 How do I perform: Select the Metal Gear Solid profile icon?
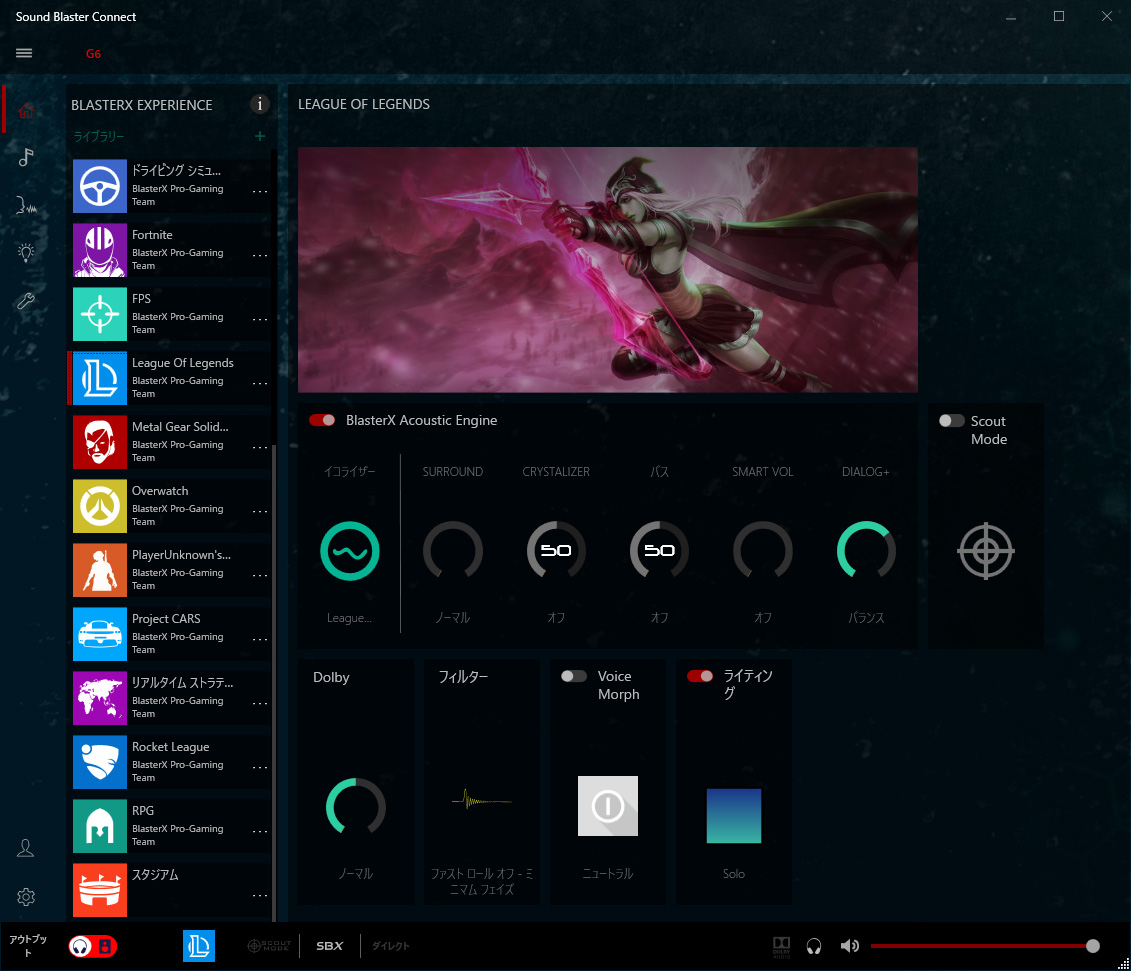click(x=100, y=442)
